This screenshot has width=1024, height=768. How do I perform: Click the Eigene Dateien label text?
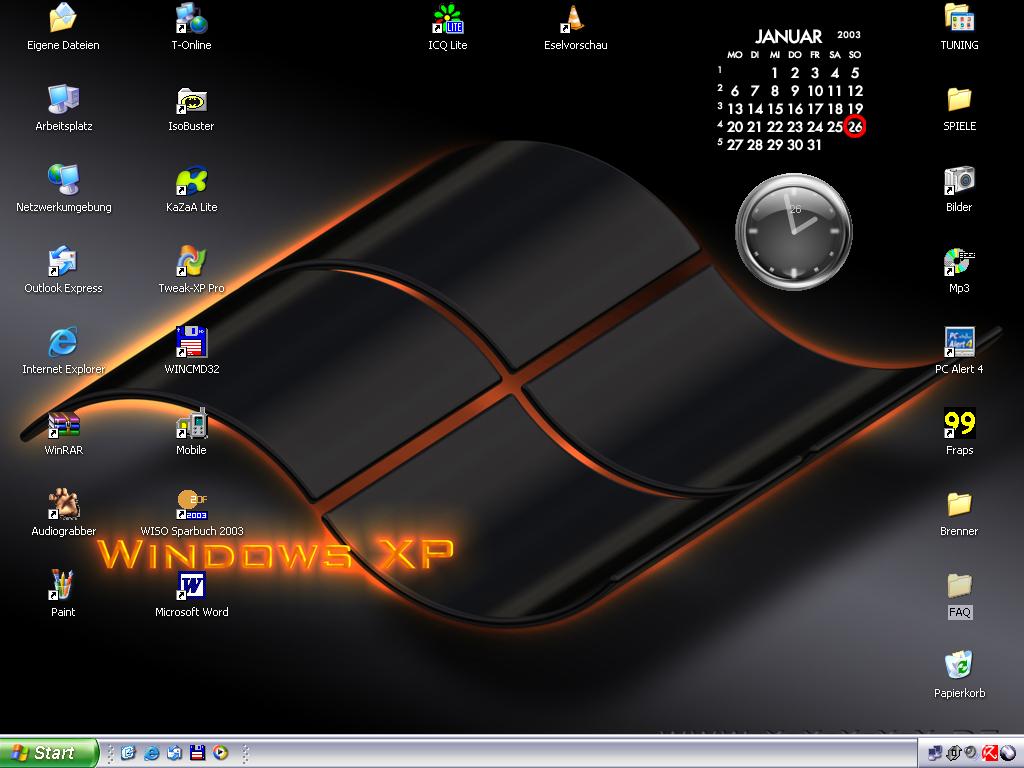(63, 45)
